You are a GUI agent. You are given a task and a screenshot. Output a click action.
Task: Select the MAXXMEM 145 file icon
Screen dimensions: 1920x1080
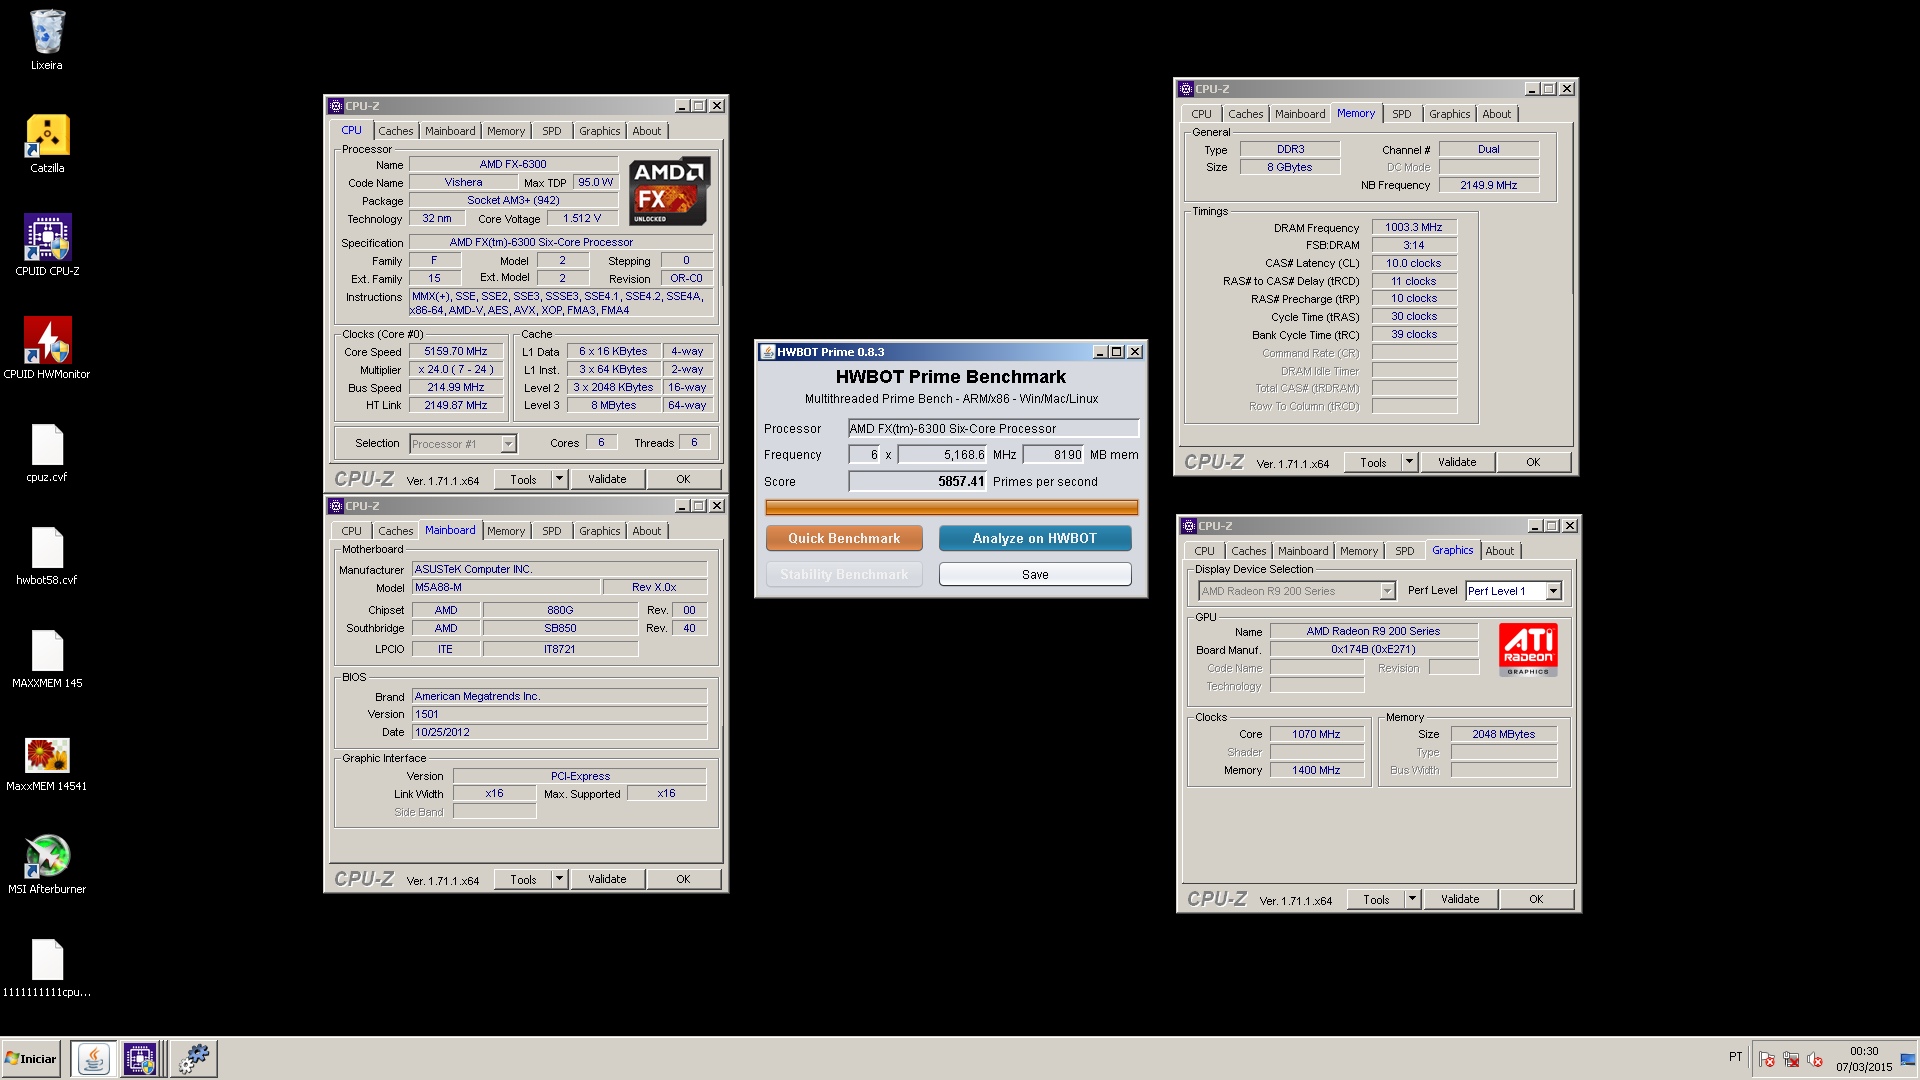tap(47, 651)
